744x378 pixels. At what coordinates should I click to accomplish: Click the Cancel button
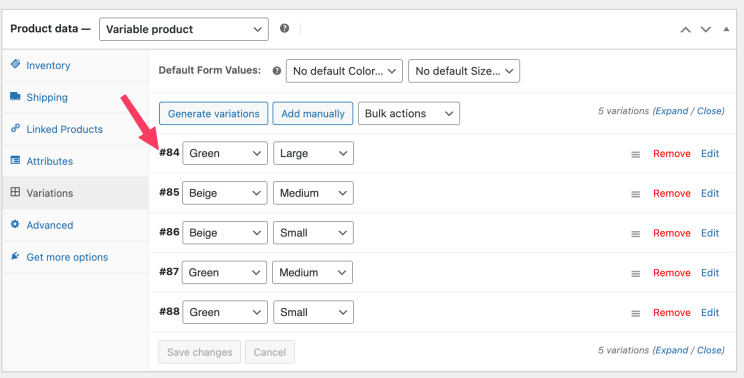[270, 352]
